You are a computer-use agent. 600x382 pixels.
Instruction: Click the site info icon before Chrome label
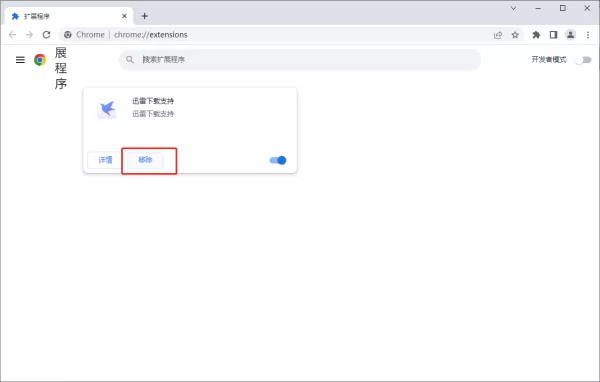(68, 35)
